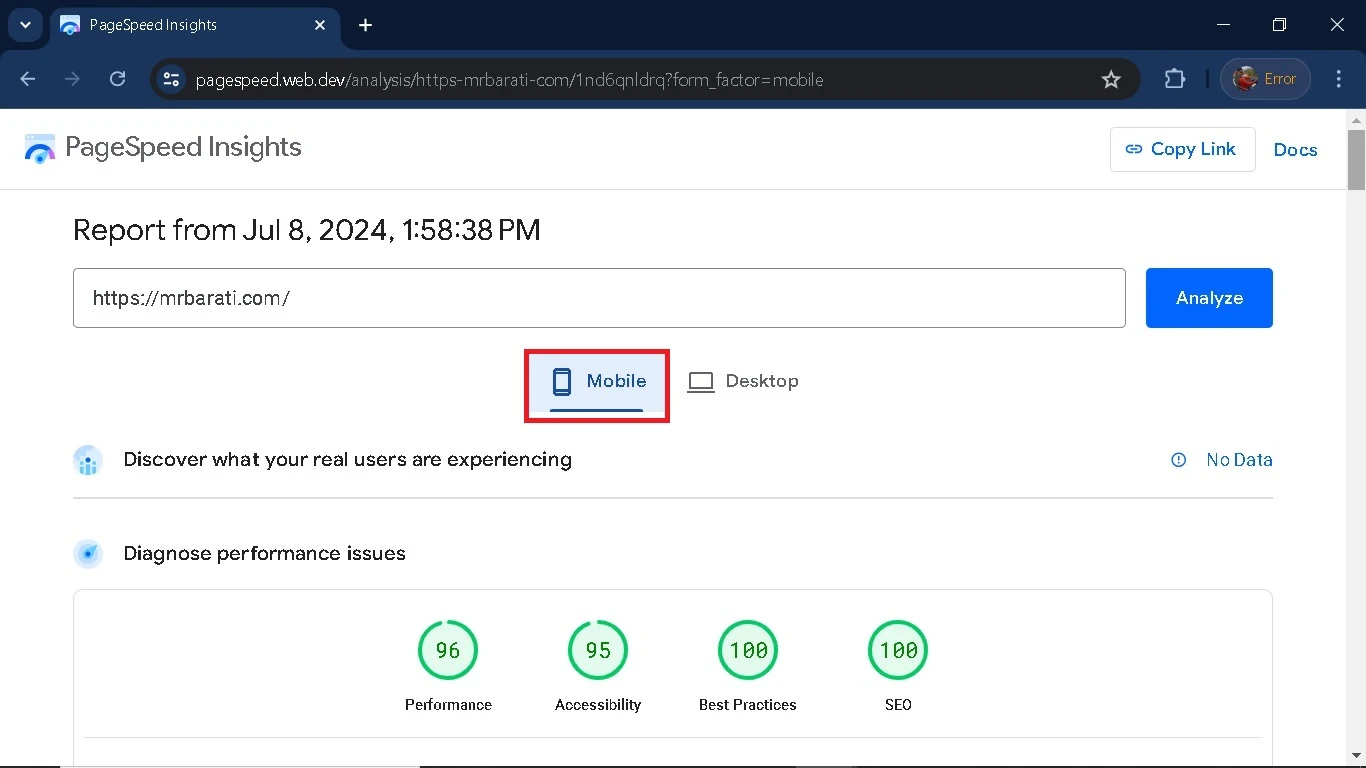The image size is (1366, 768).
Task: Open the Chrome three-dot menu
Action: [1339, 79]
